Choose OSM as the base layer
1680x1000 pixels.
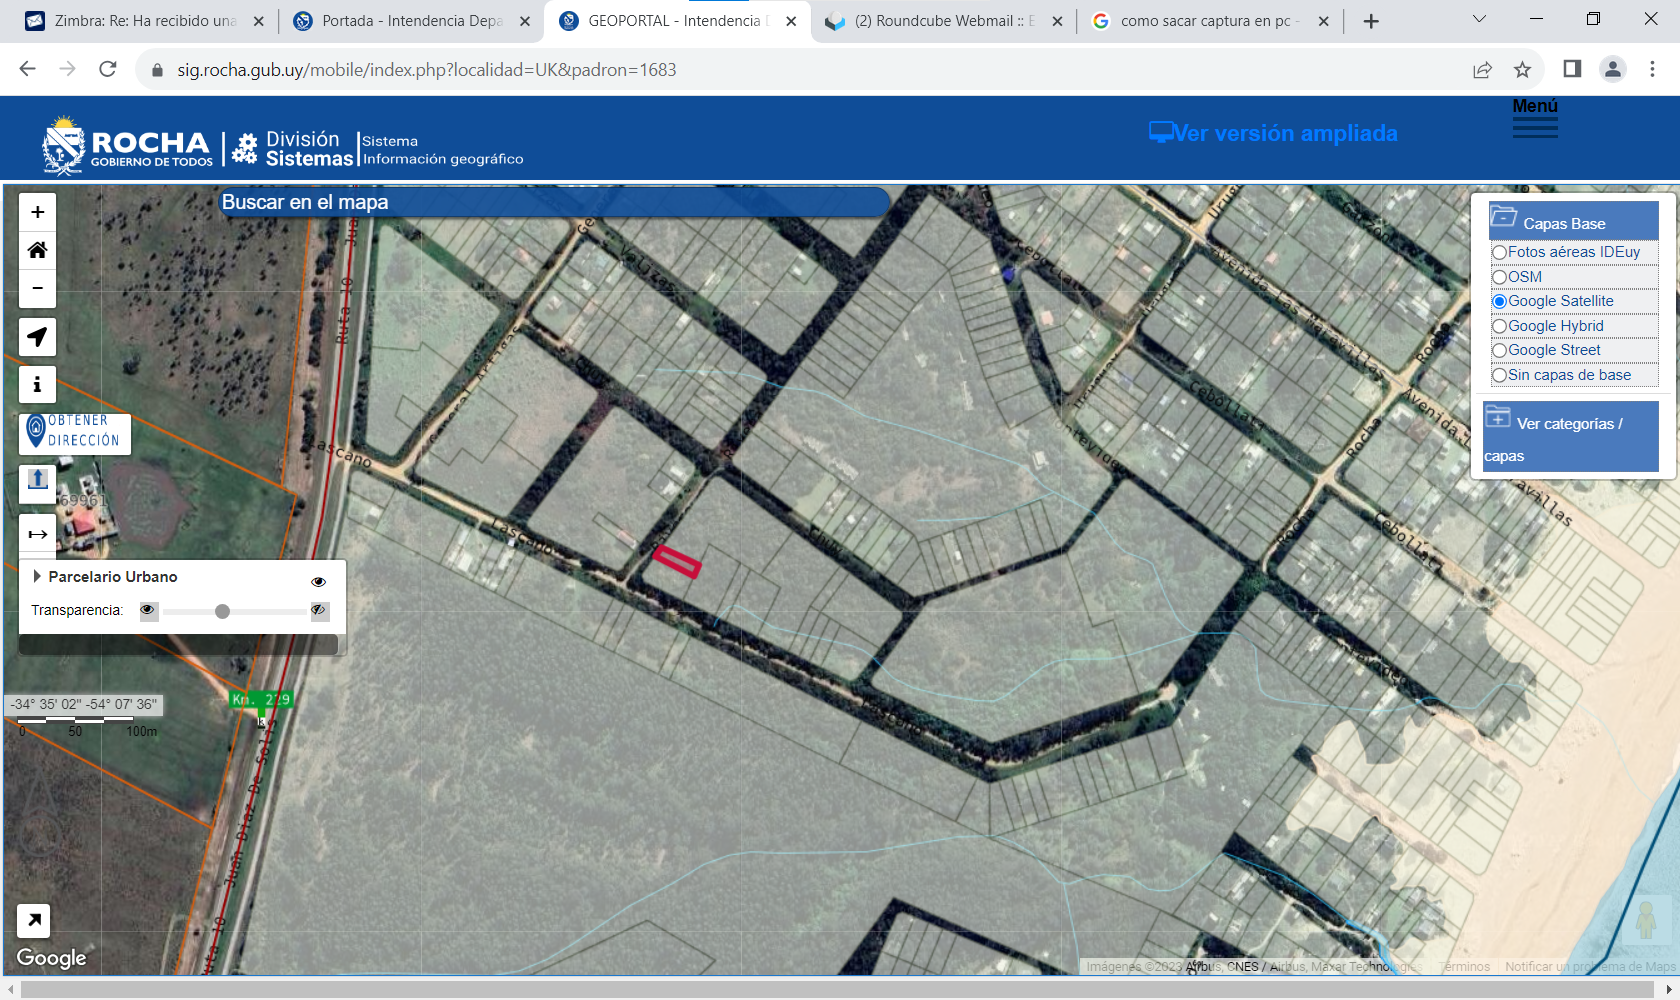click(1499, 277)
